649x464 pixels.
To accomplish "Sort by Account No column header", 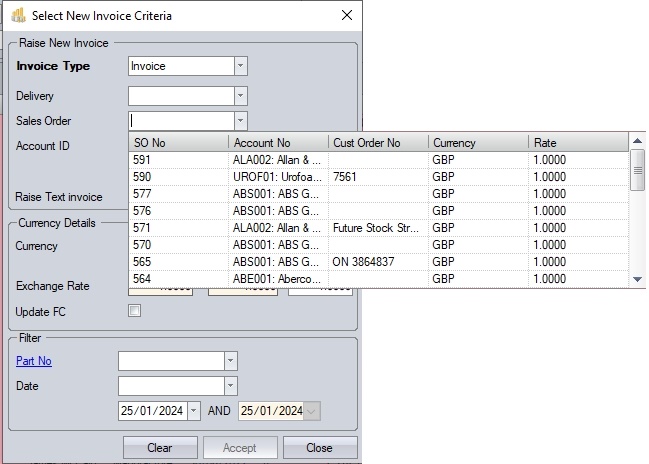I will click(x=279, y=143).
